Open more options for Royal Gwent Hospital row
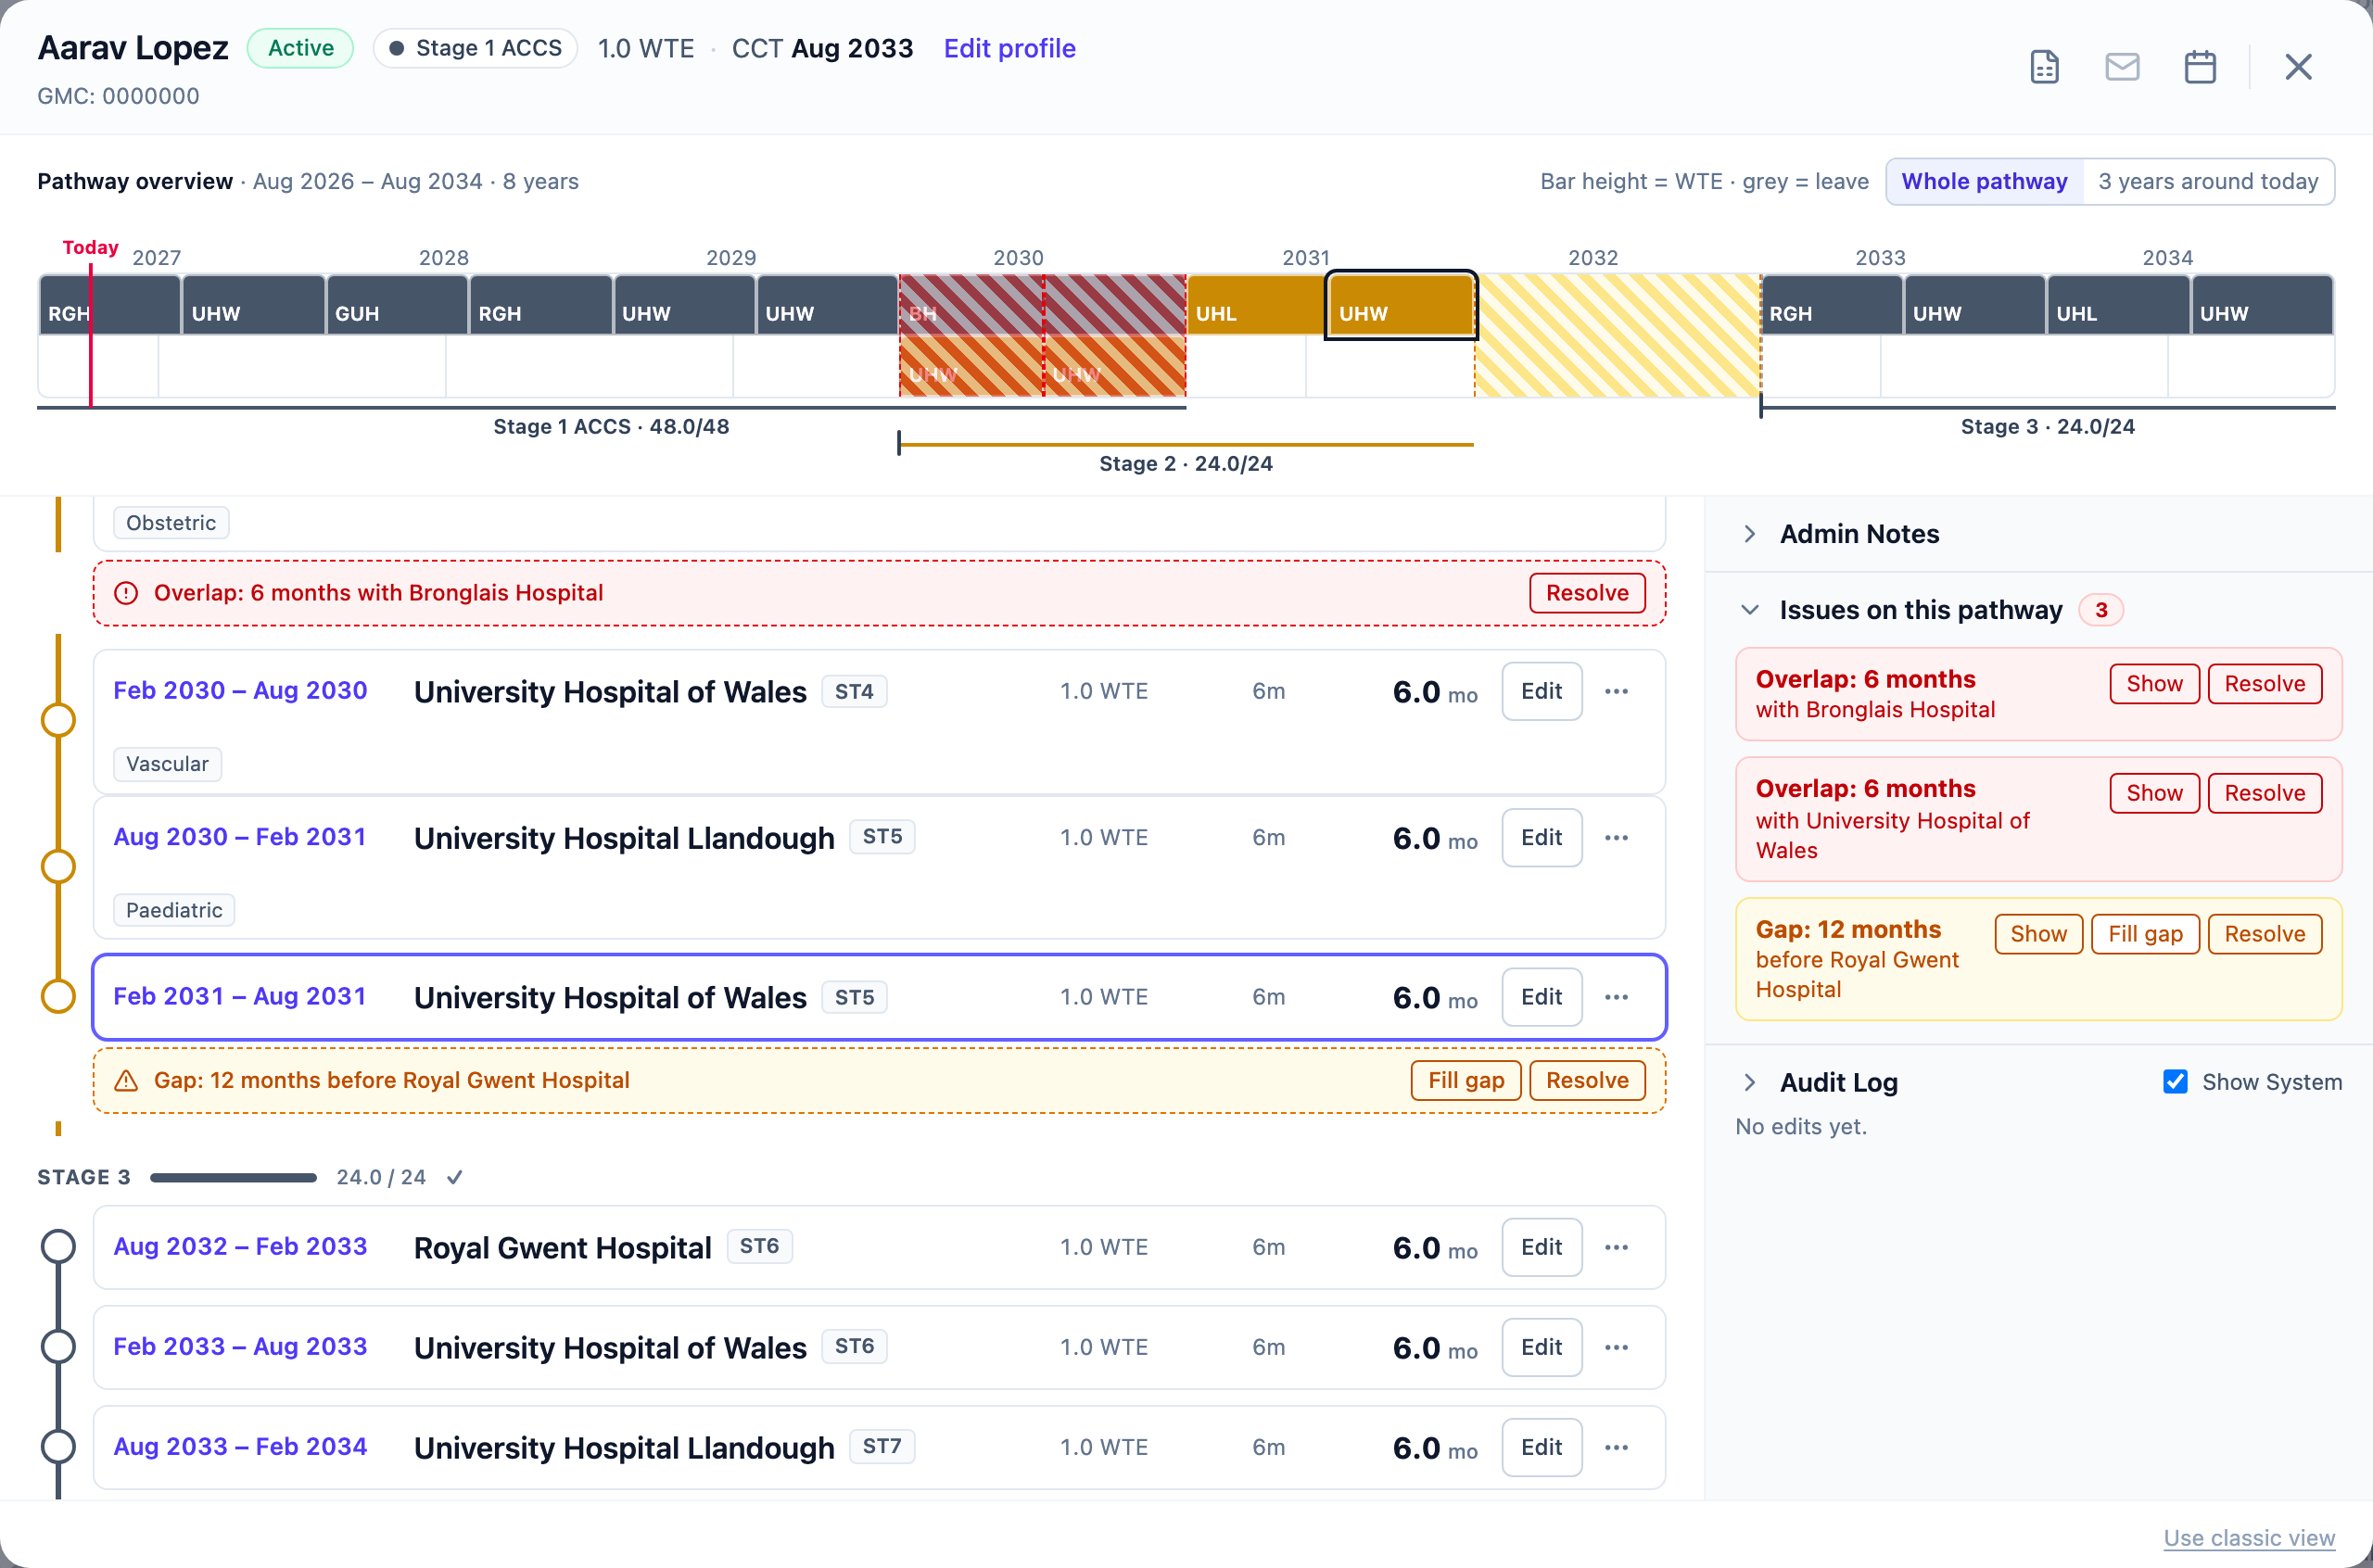 (x=1616, y=1247)
